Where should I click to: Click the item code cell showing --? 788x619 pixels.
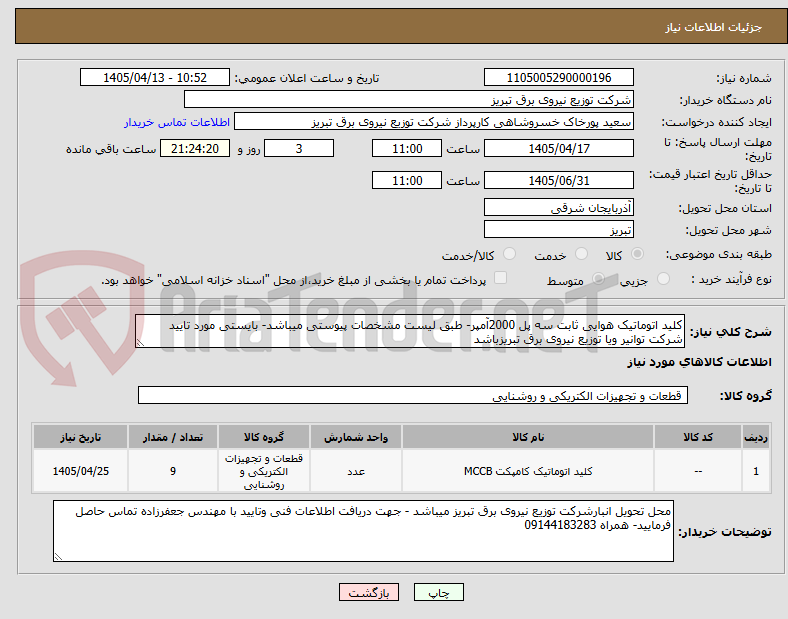coord(698,471)
